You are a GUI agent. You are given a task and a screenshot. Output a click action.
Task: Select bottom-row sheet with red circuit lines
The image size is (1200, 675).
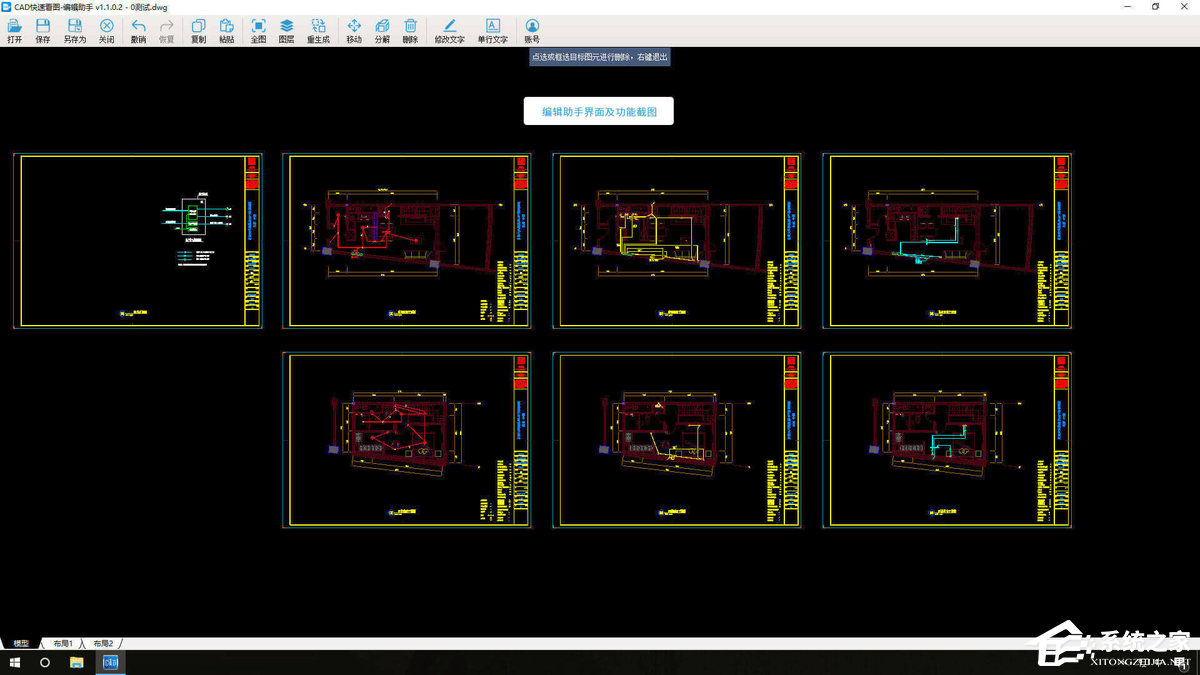tap(407, 440)
